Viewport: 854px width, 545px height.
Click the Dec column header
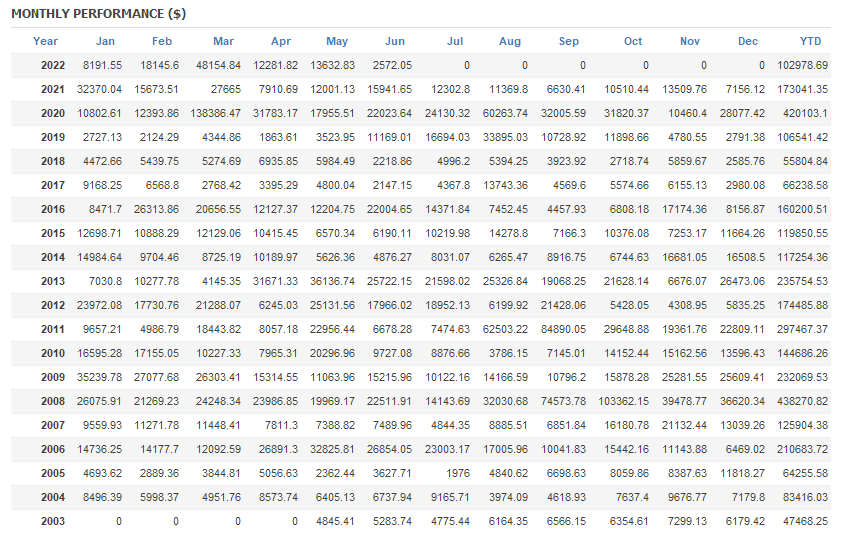point(748,41)
